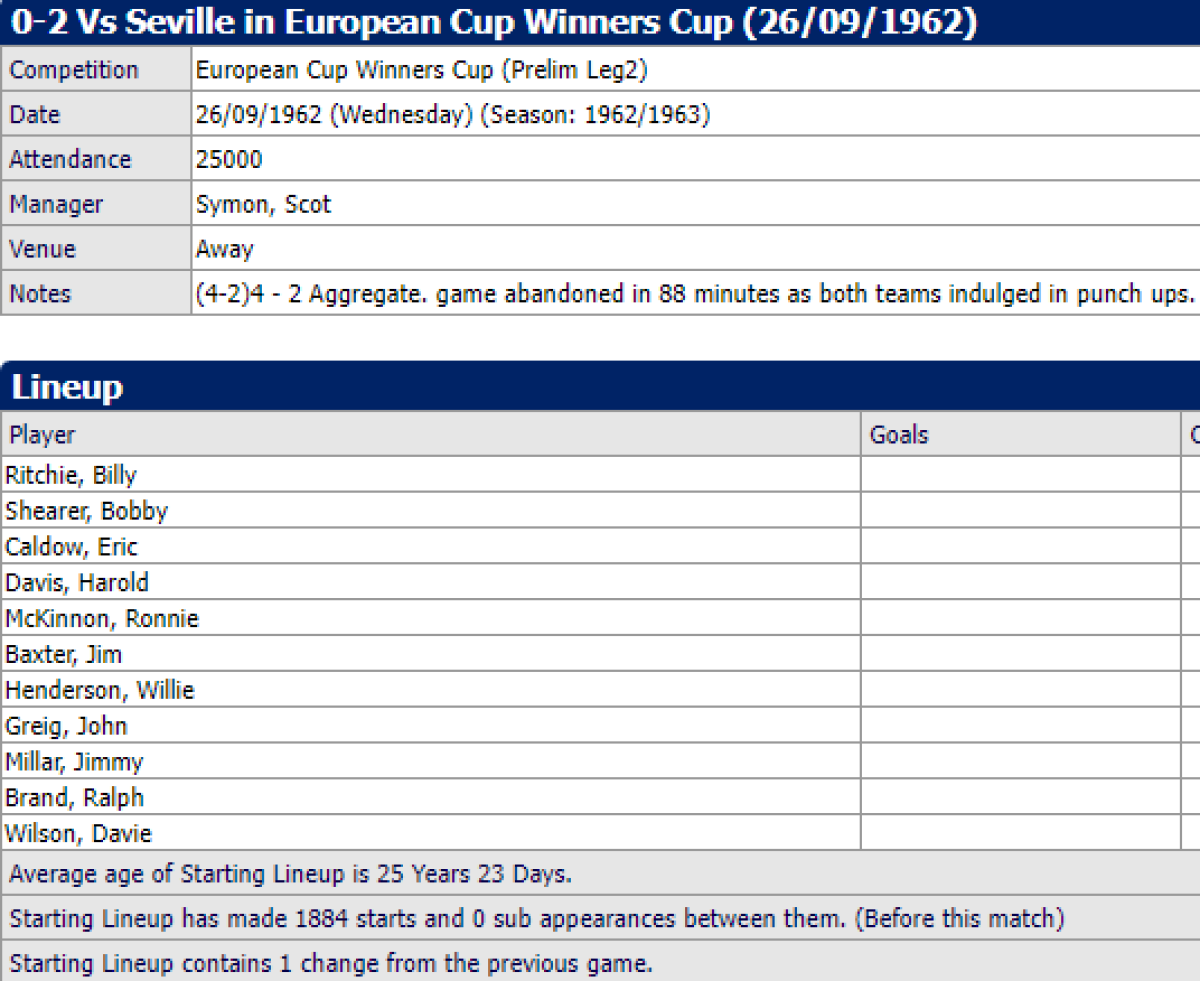
Task: Click Davis, Harold in lineup table
Action: 77,582
